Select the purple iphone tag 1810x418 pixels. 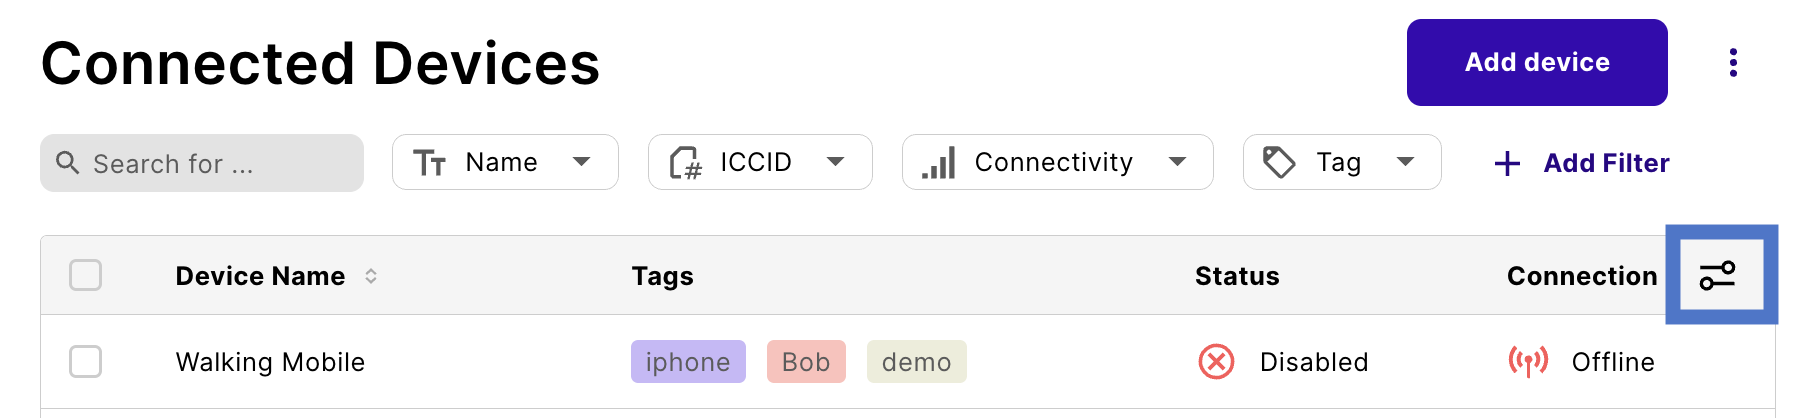(688, 361)
